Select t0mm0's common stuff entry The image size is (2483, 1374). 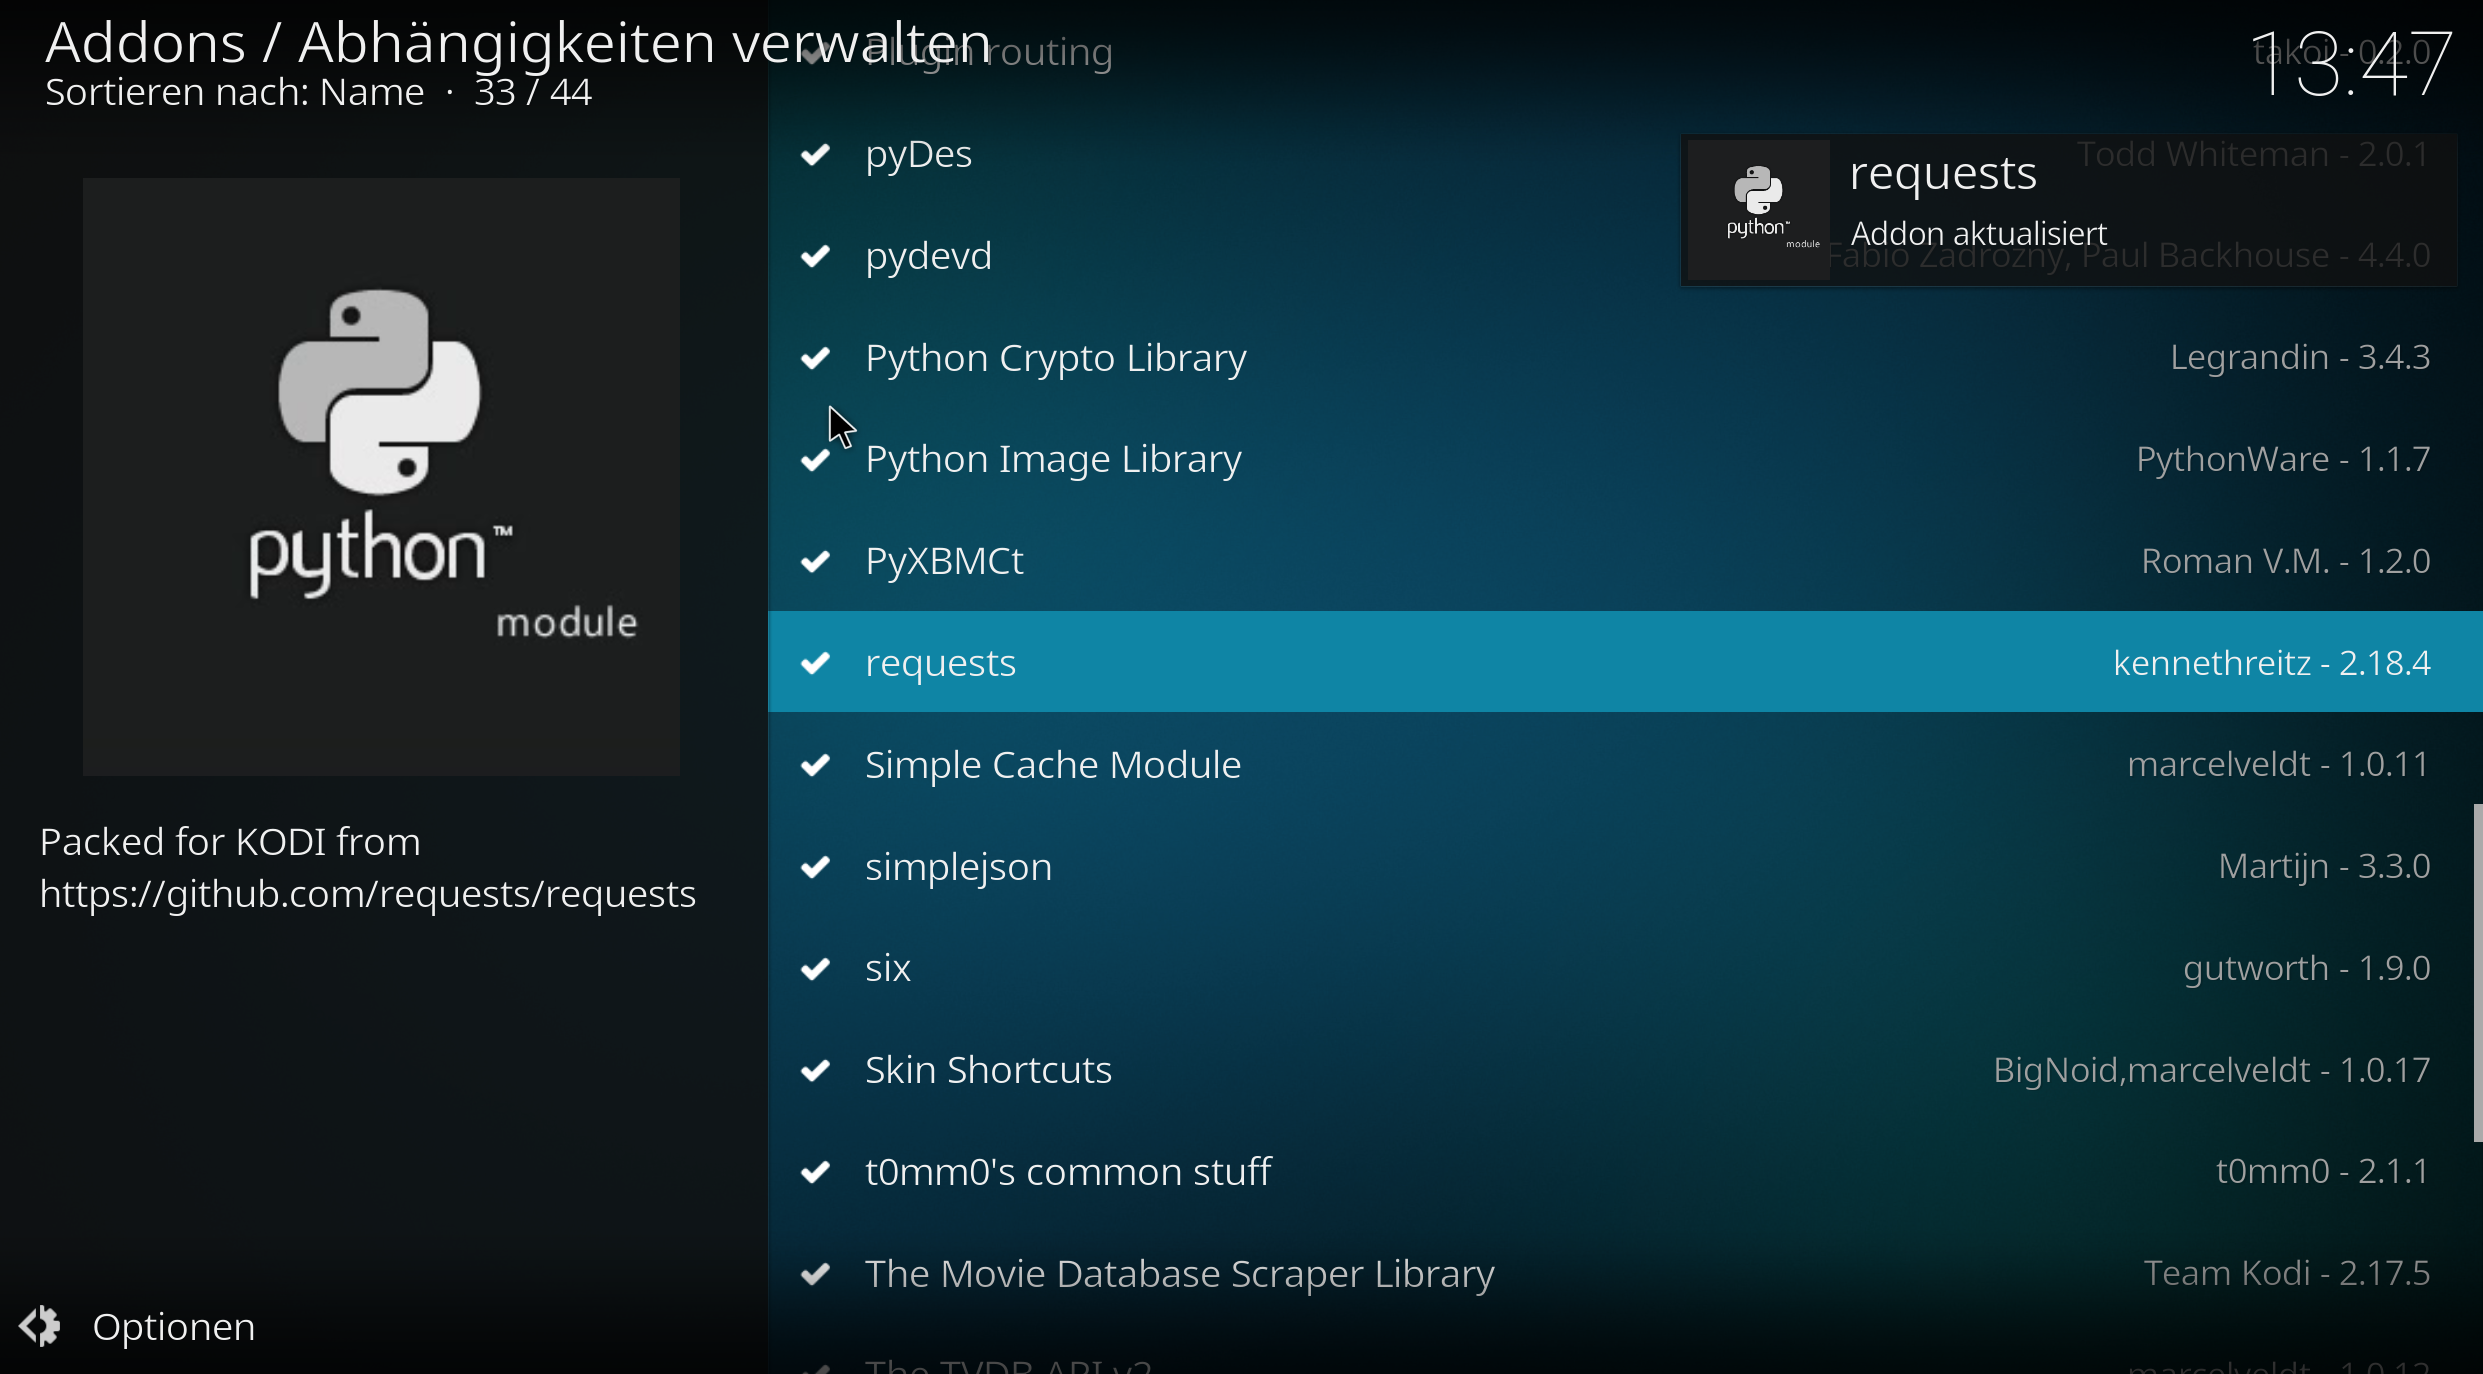[1625, 1171]
